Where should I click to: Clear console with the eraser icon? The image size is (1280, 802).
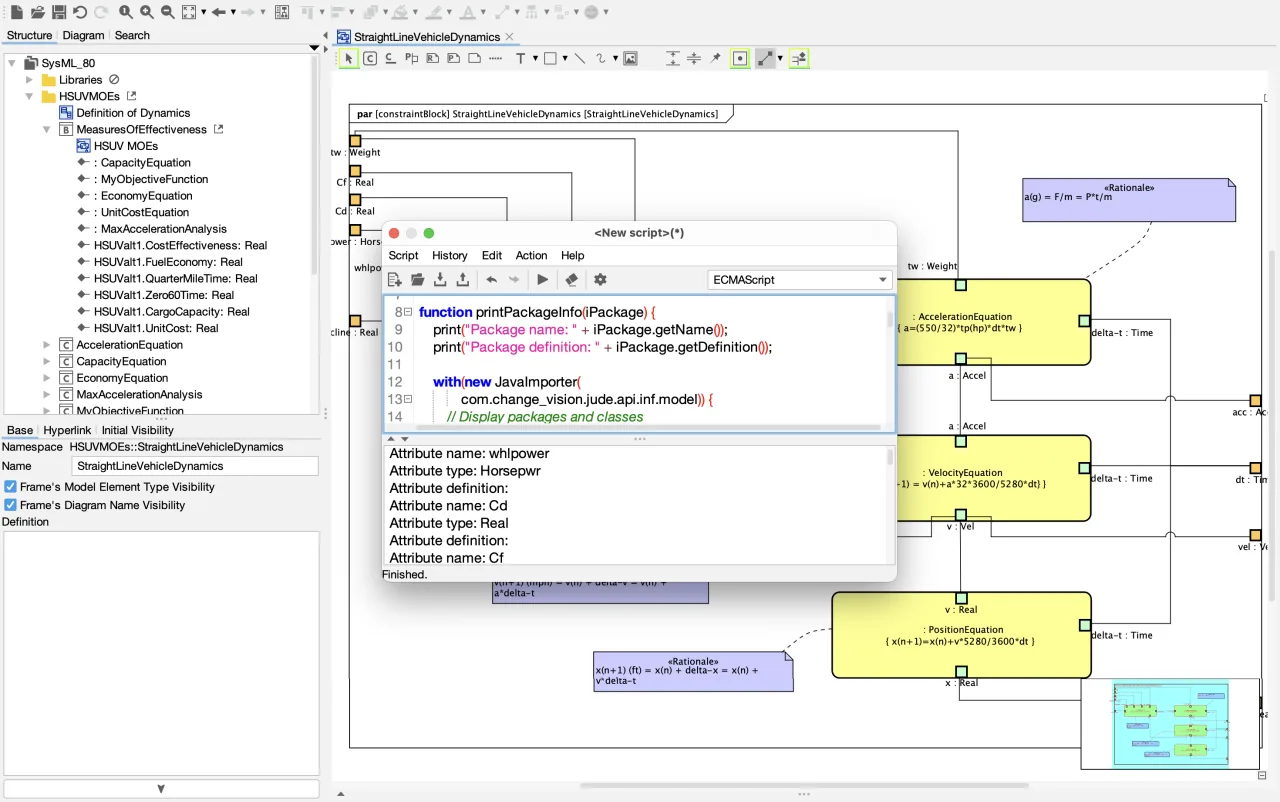[571, 280]
